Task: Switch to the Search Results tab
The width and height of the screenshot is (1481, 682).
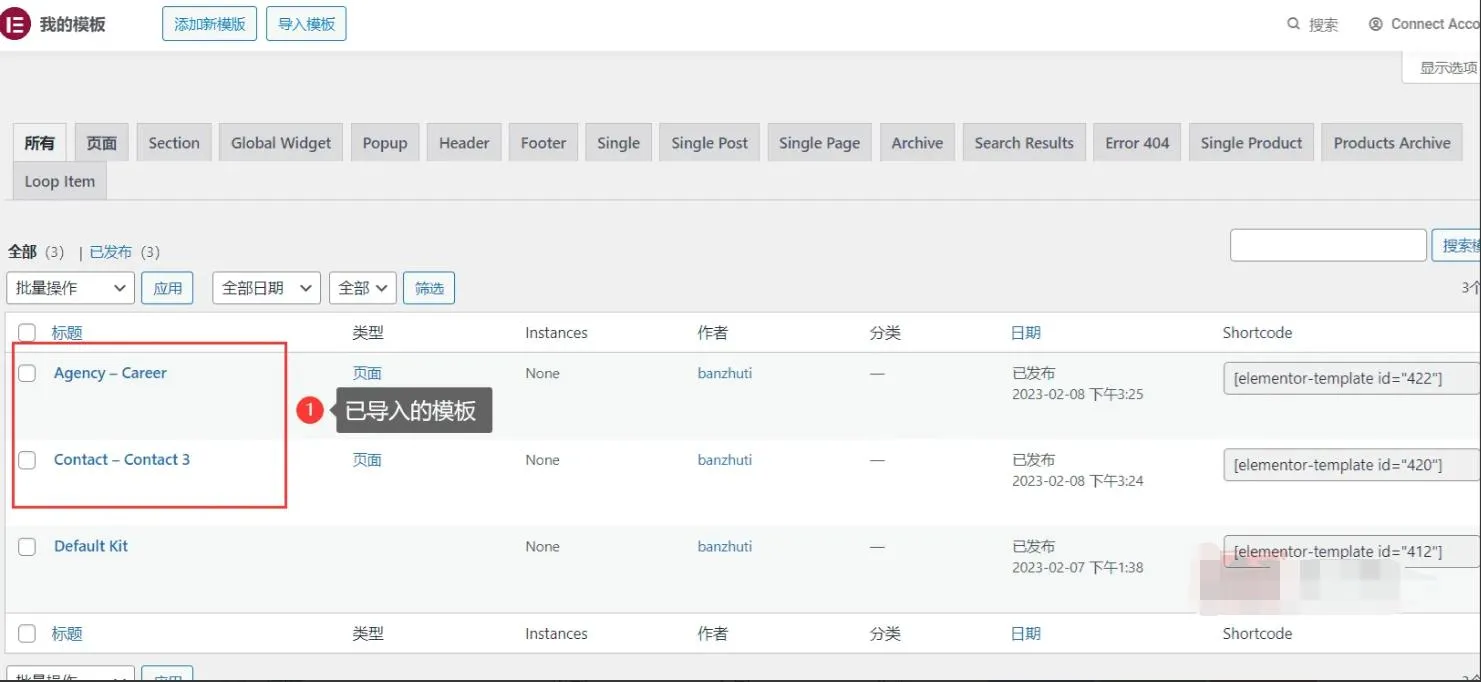Action: pyautogui.click(x=1024, y=143)
